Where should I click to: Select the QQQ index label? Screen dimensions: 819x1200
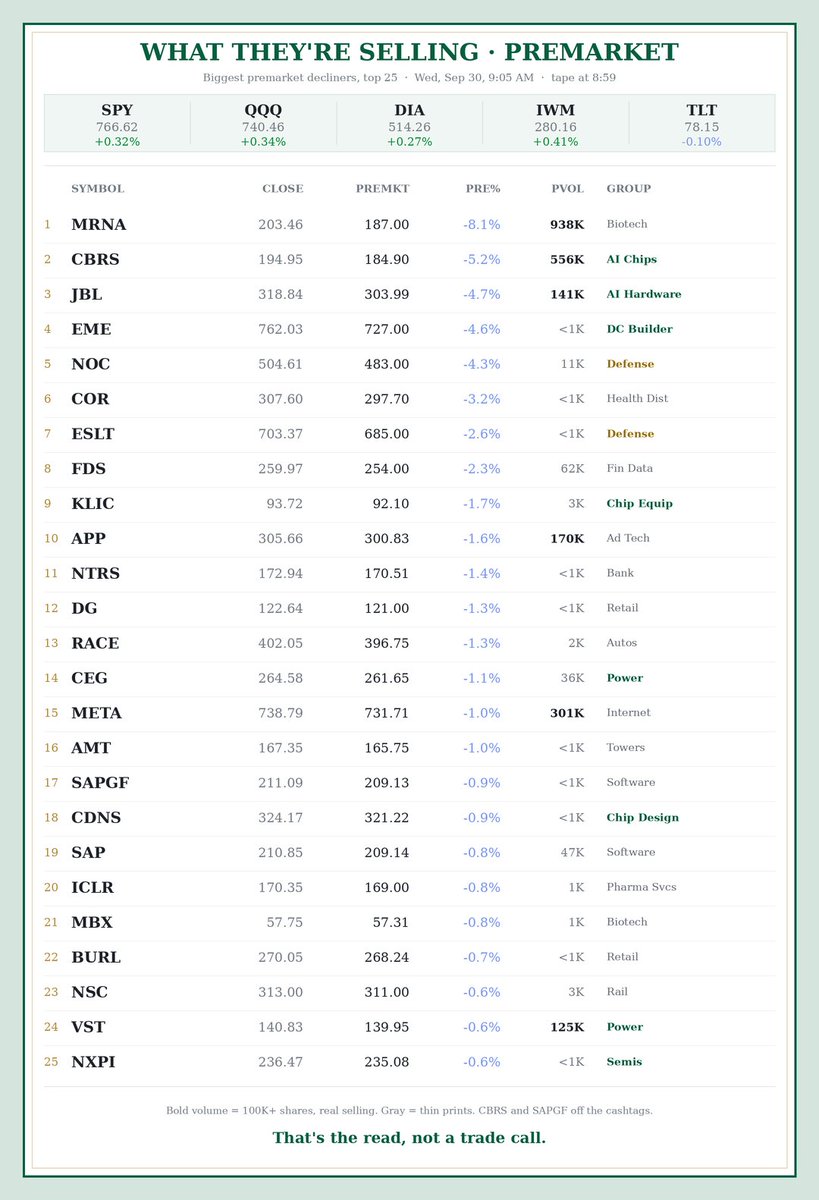pyautogui.click(x=263, y=110)
